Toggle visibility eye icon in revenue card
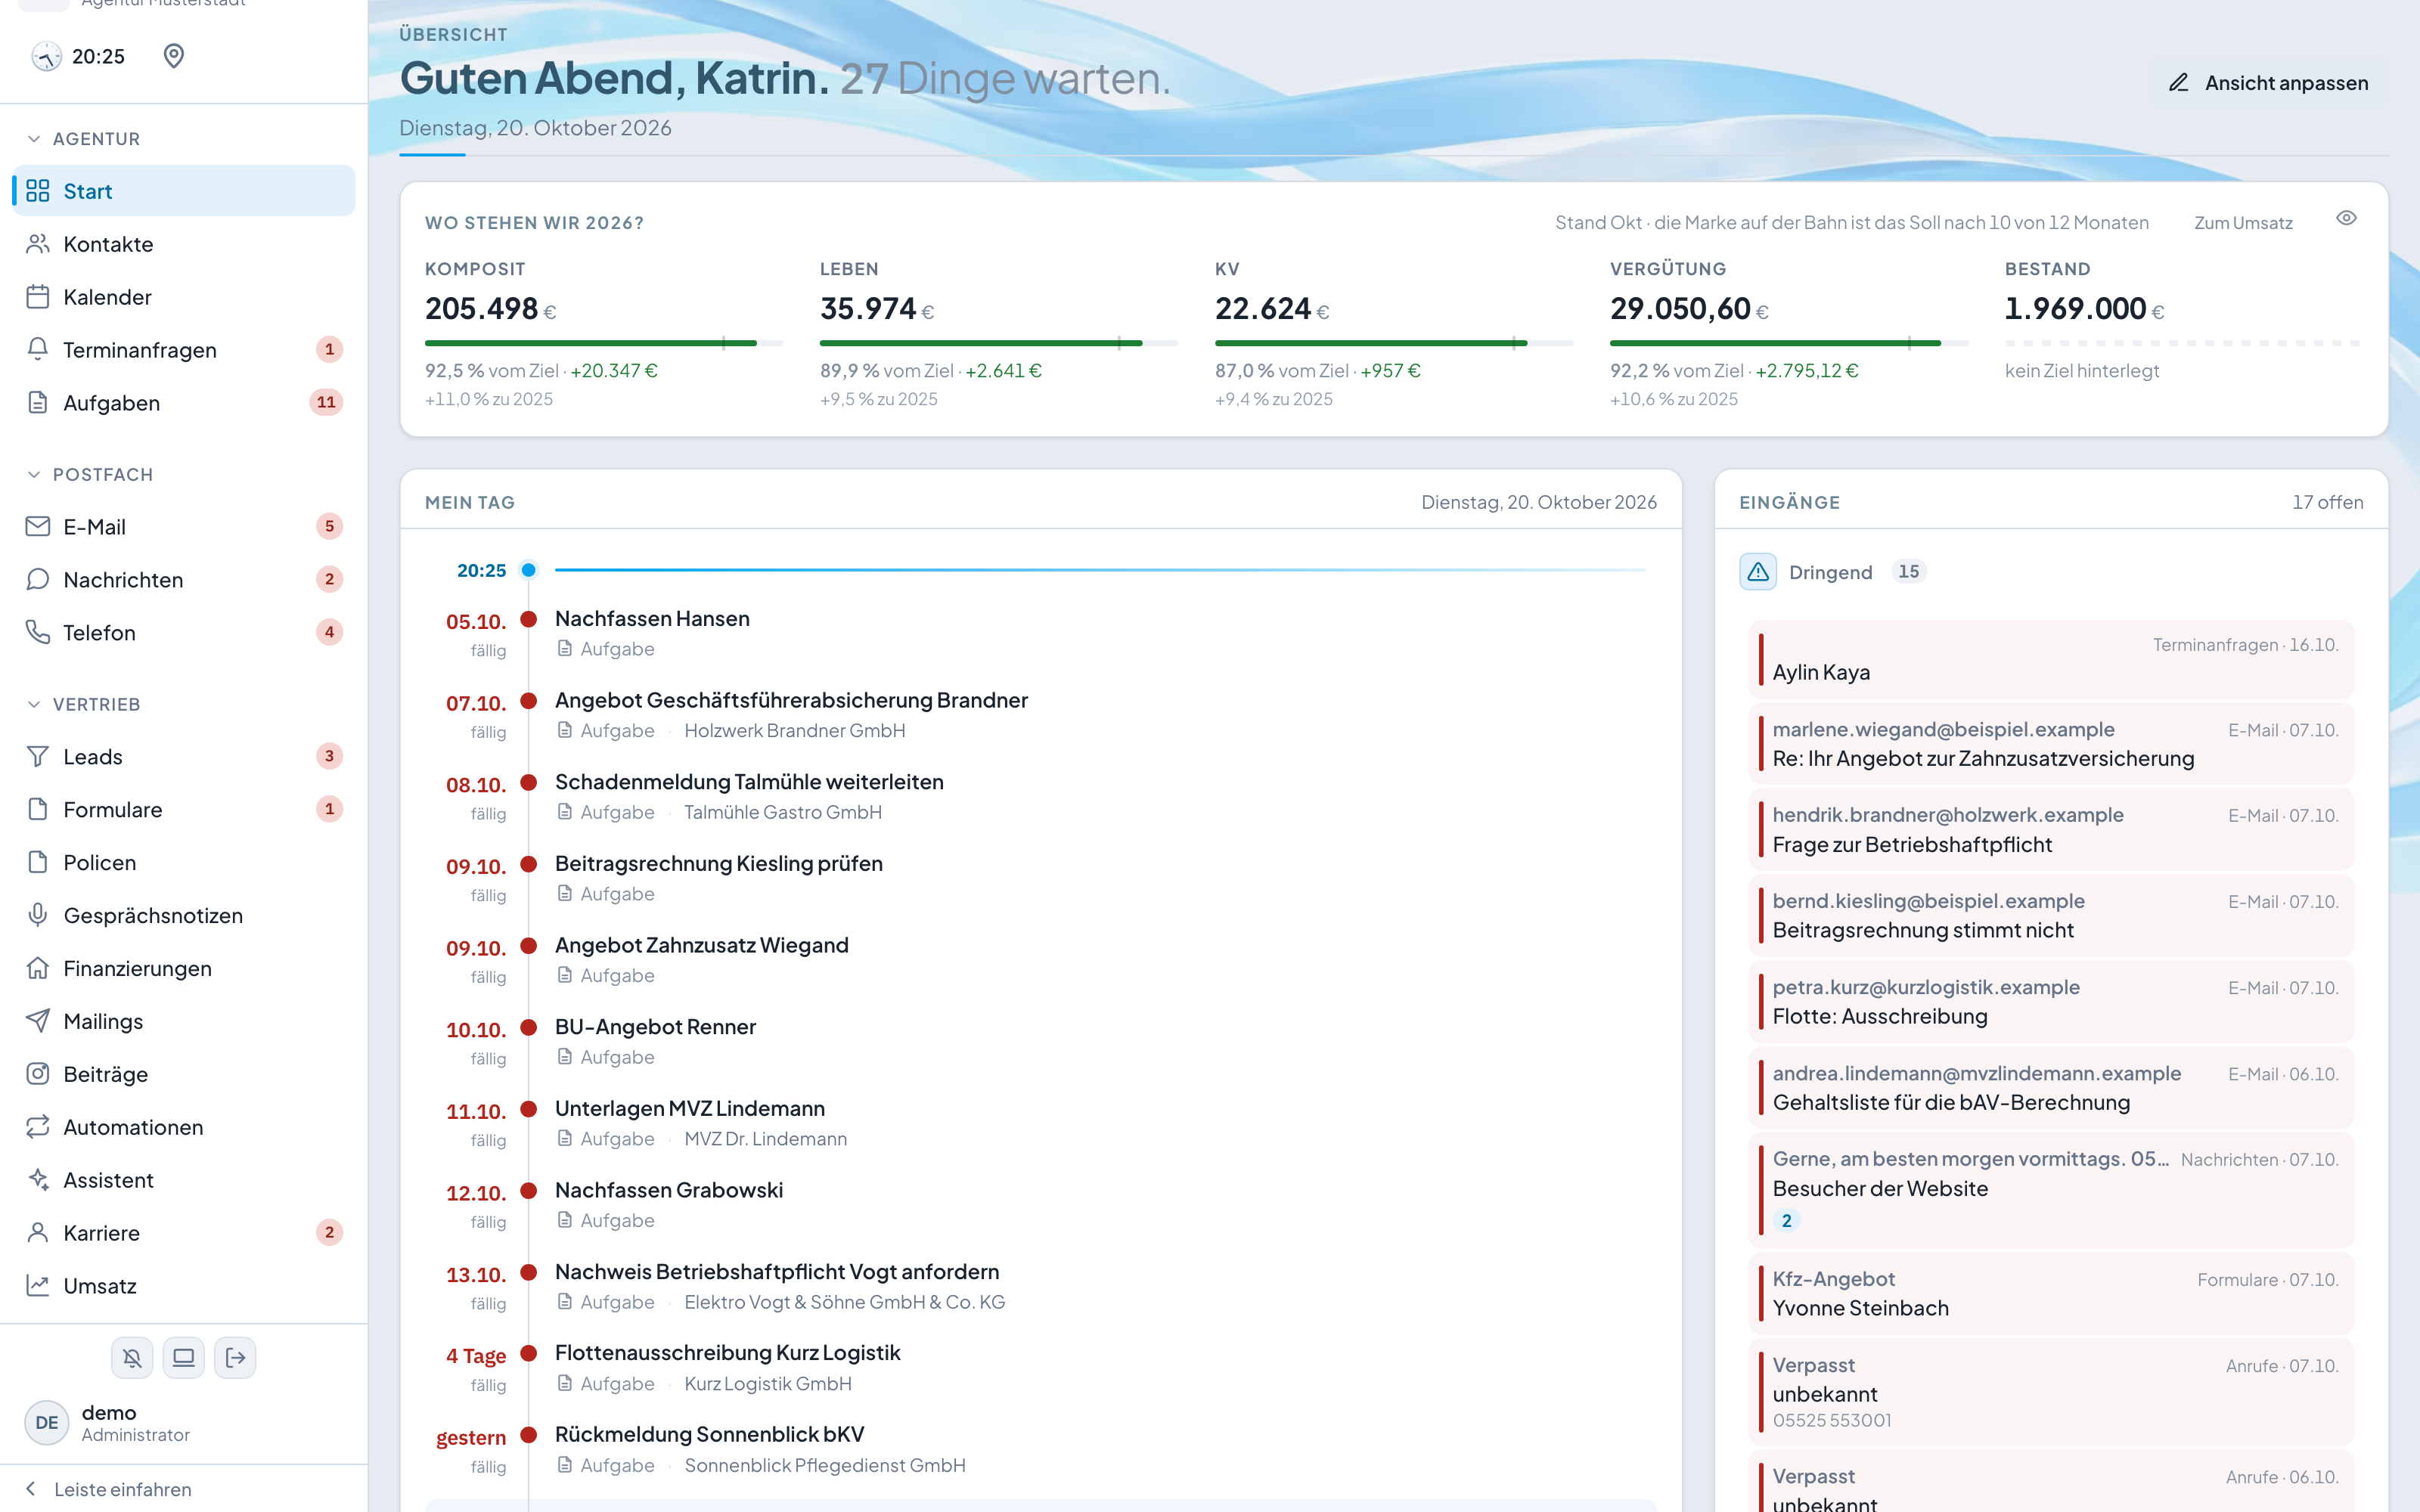2420x1512 pixels. (2346, 219)
